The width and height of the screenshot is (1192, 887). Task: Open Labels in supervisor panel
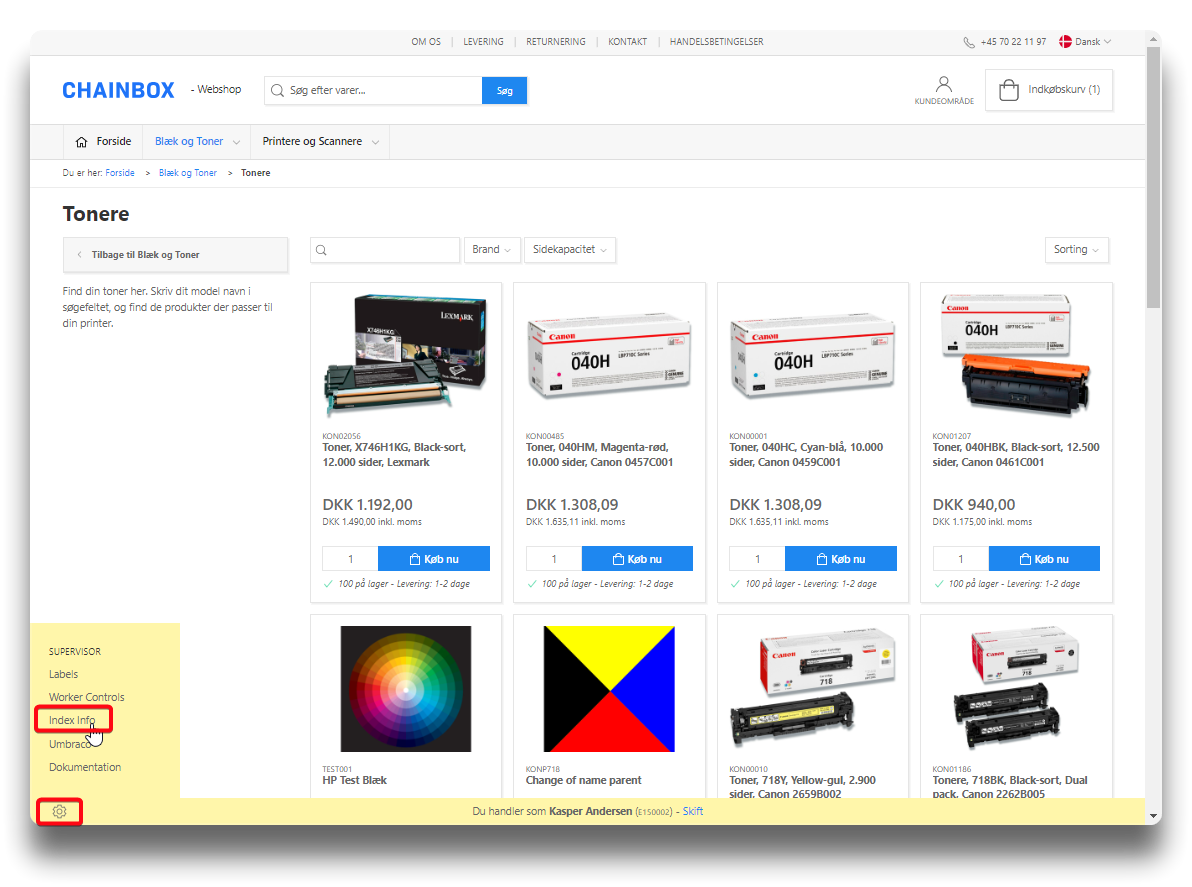coord(63,674)
